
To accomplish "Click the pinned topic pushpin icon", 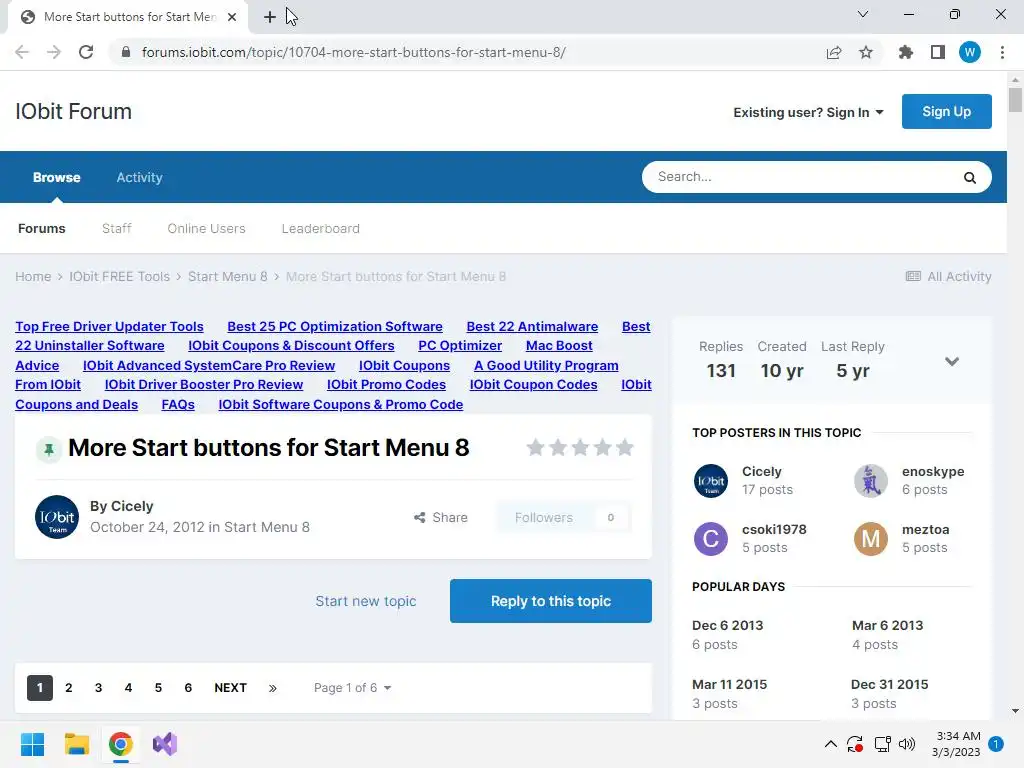I will (x=48, y=449).
